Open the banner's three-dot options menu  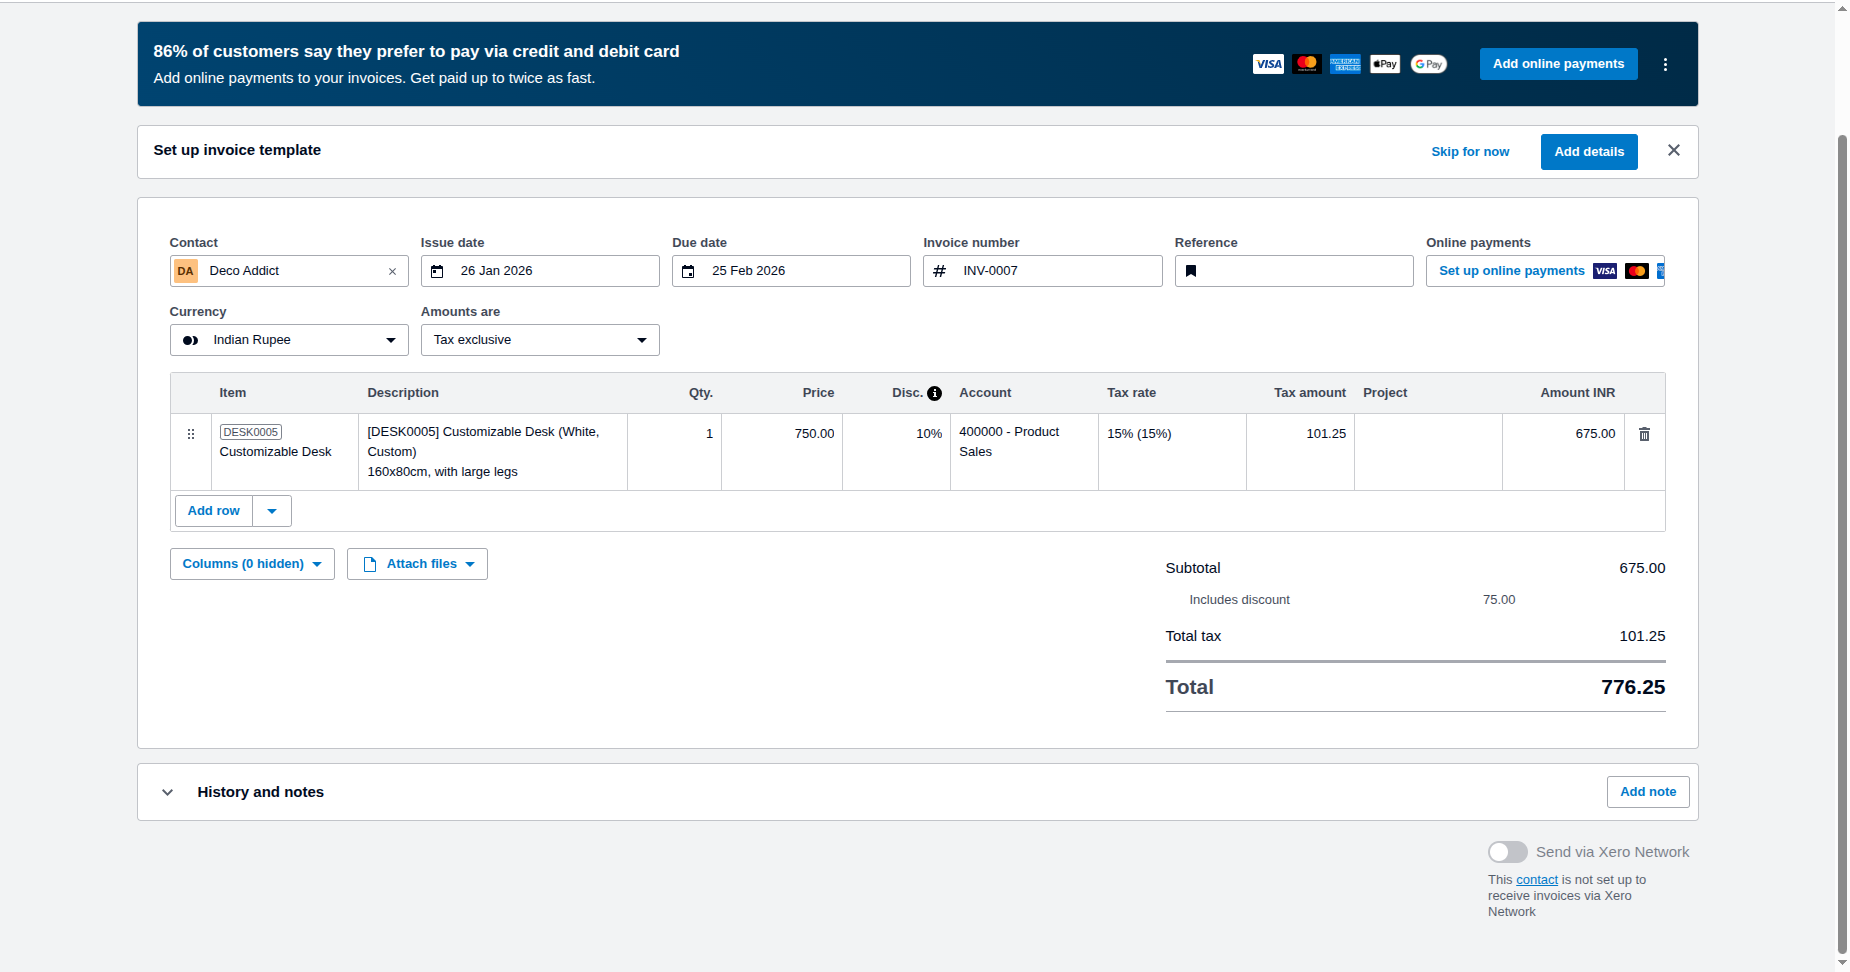tap(1665, 64)
